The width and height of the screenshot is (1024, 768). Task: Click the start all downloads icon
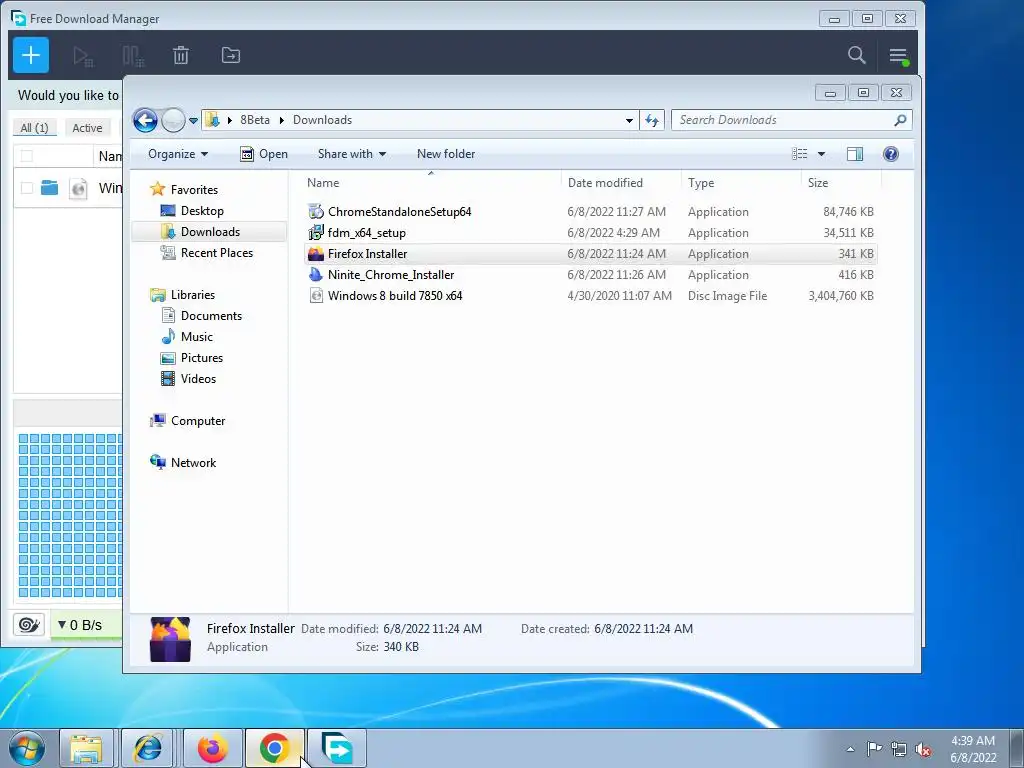(83, 56)
